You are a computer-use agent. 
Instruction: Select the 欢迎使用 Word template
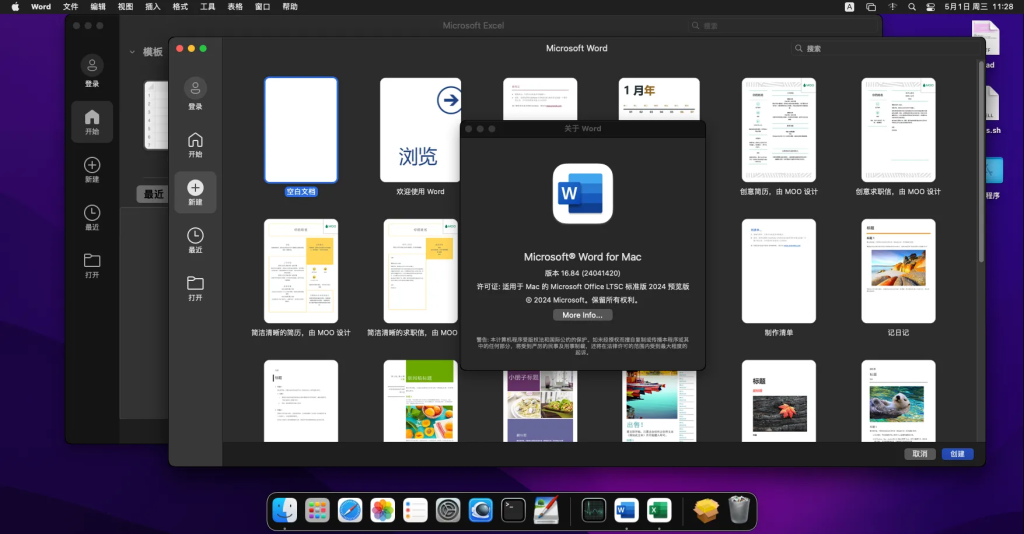[420, 130]
